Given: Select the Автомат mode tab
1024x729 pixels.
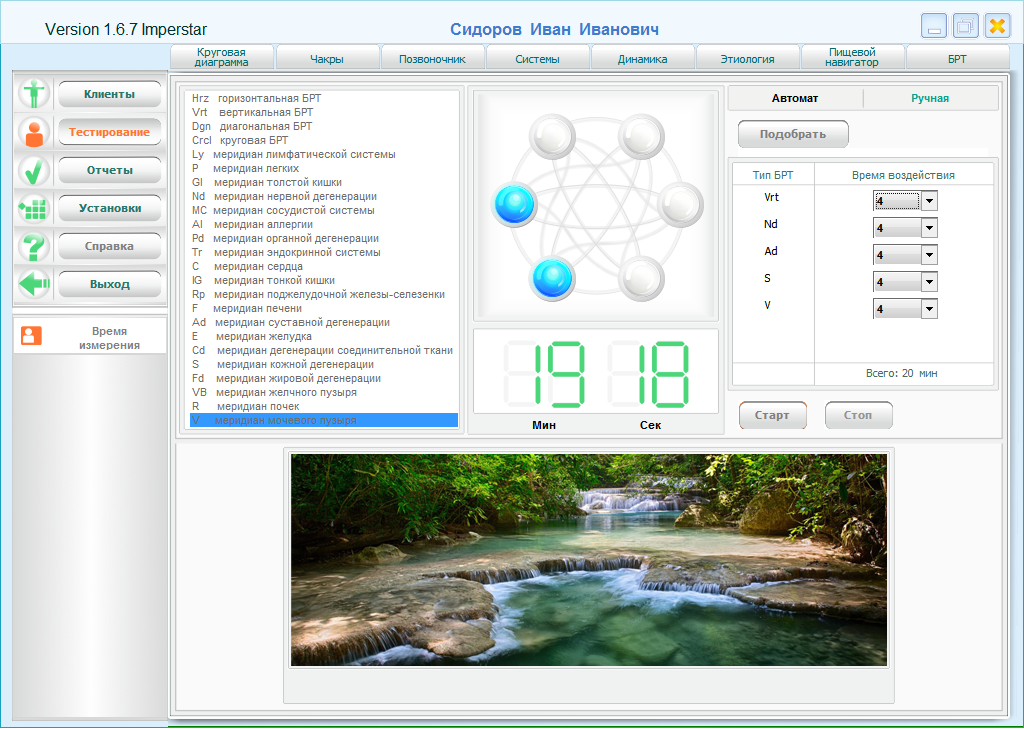Looking at the screenshot, I should tap(795, 98).
